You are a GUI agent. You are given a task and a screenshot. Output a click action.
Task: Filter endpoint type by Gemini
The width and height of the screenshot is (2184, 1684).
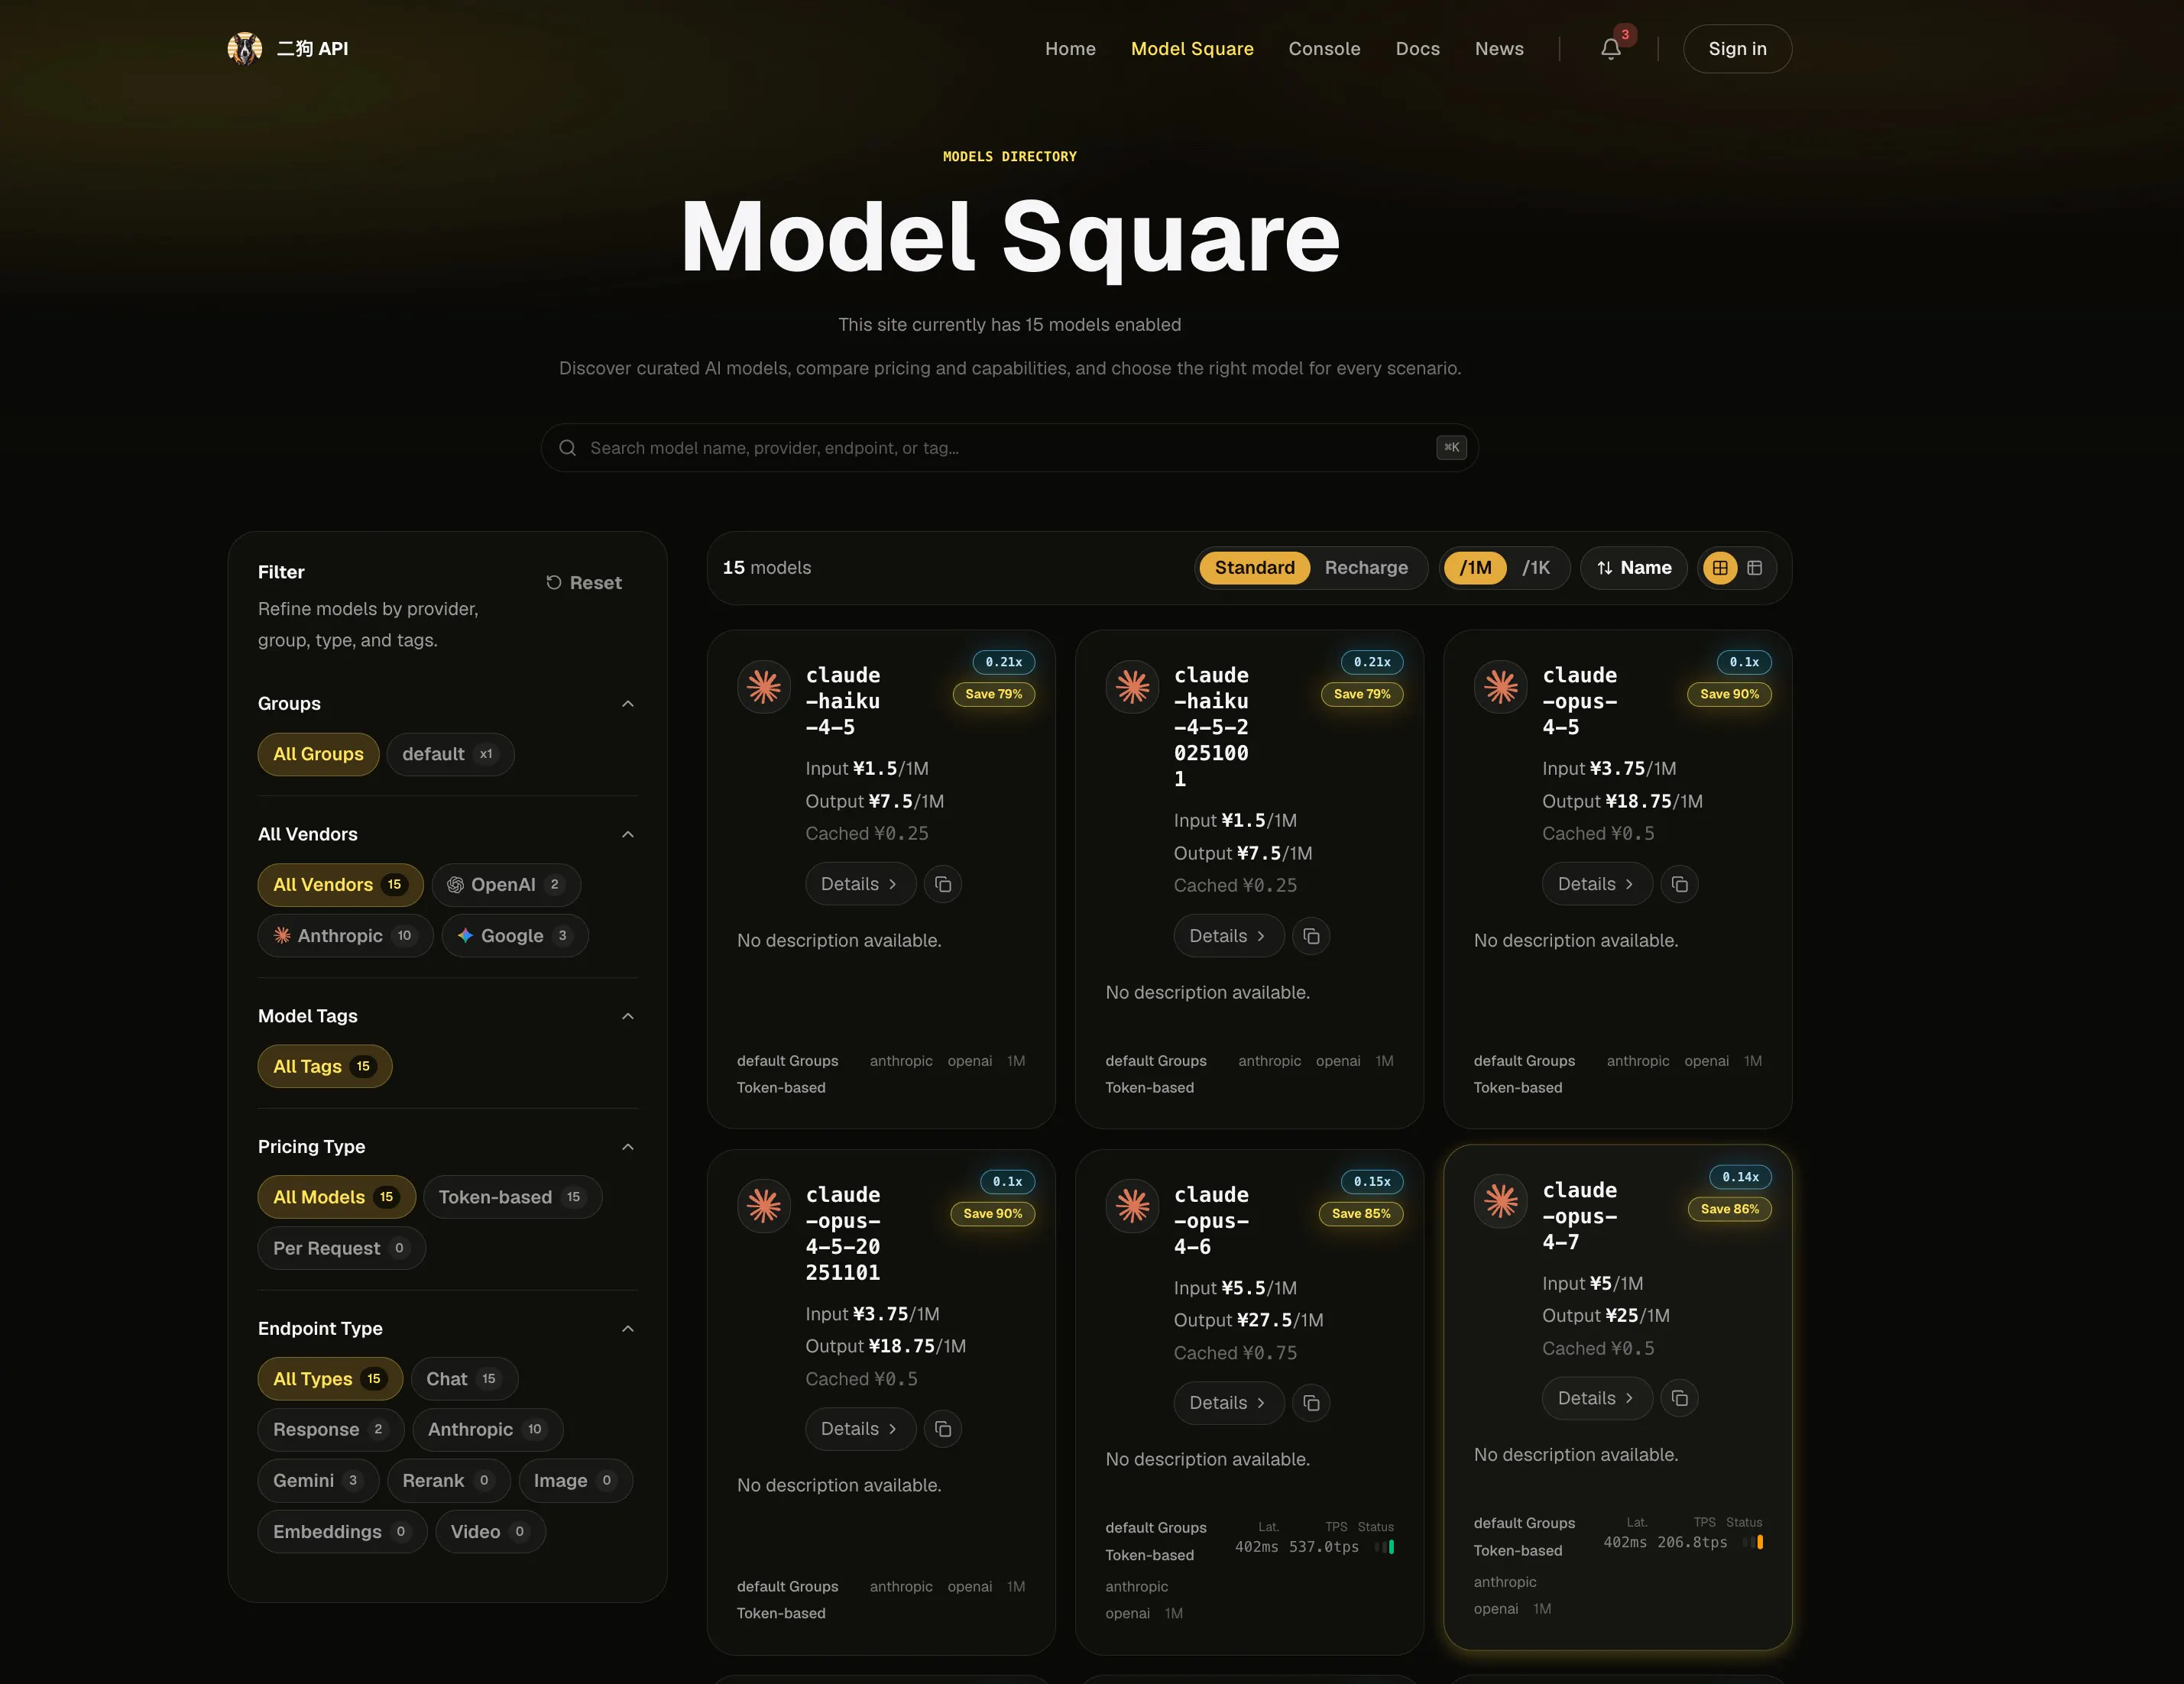coord(318,1481)
